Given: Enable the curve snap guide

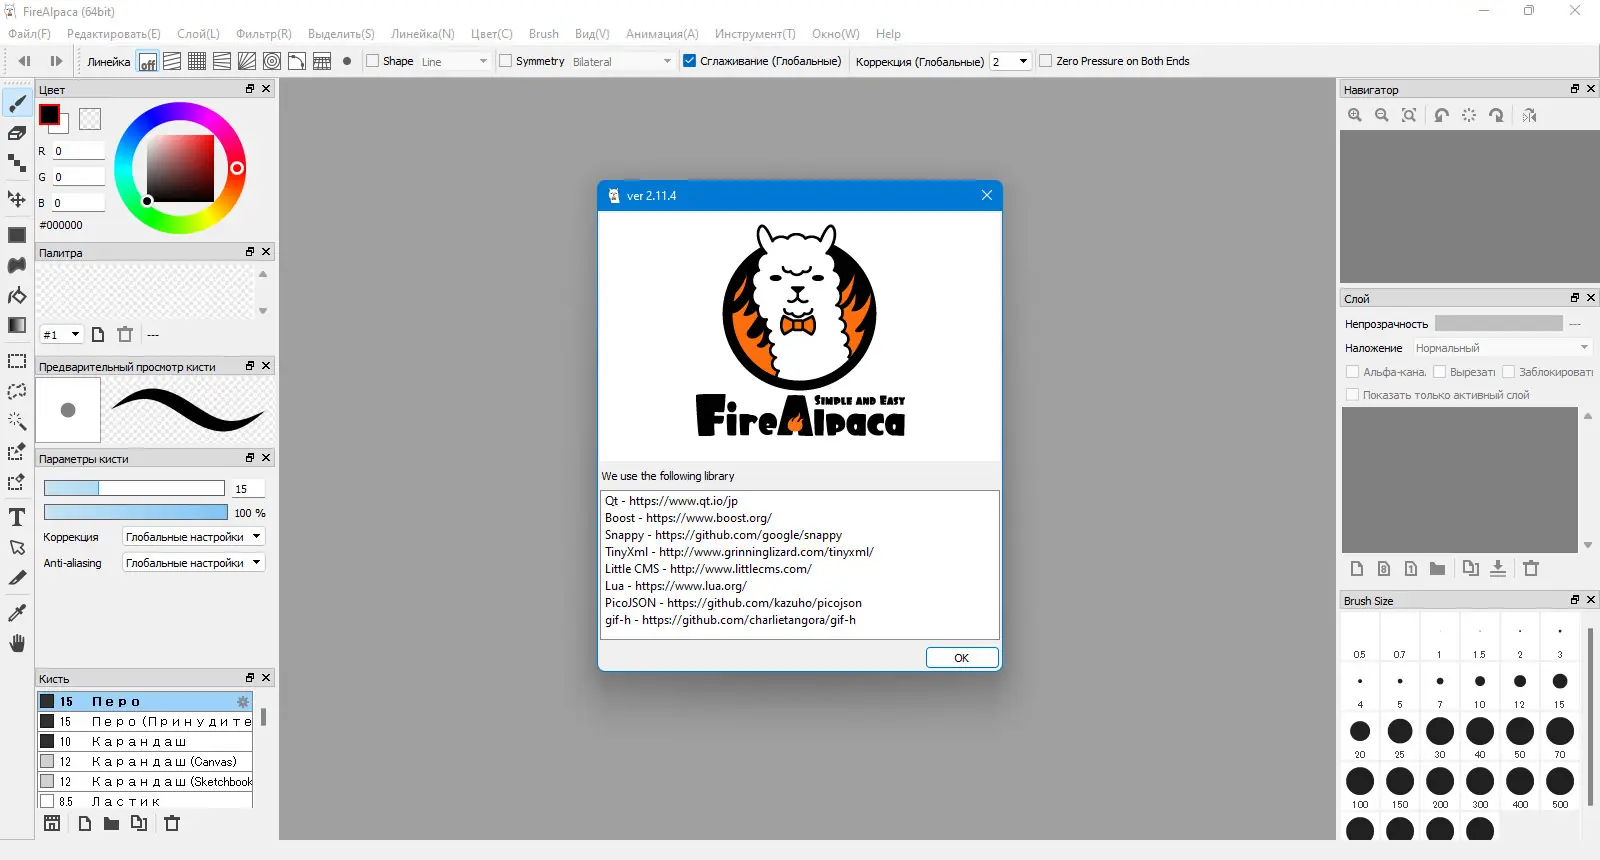Looking at the screenshot, I should [297, 62].
